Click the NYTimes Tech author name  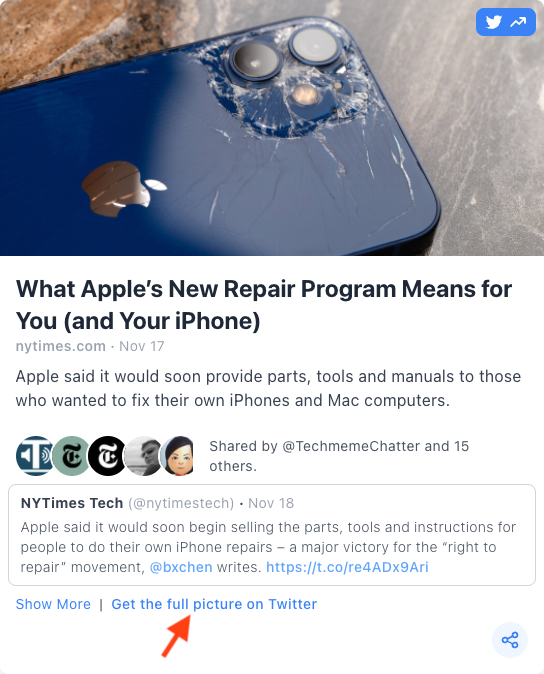coord(72,503)
